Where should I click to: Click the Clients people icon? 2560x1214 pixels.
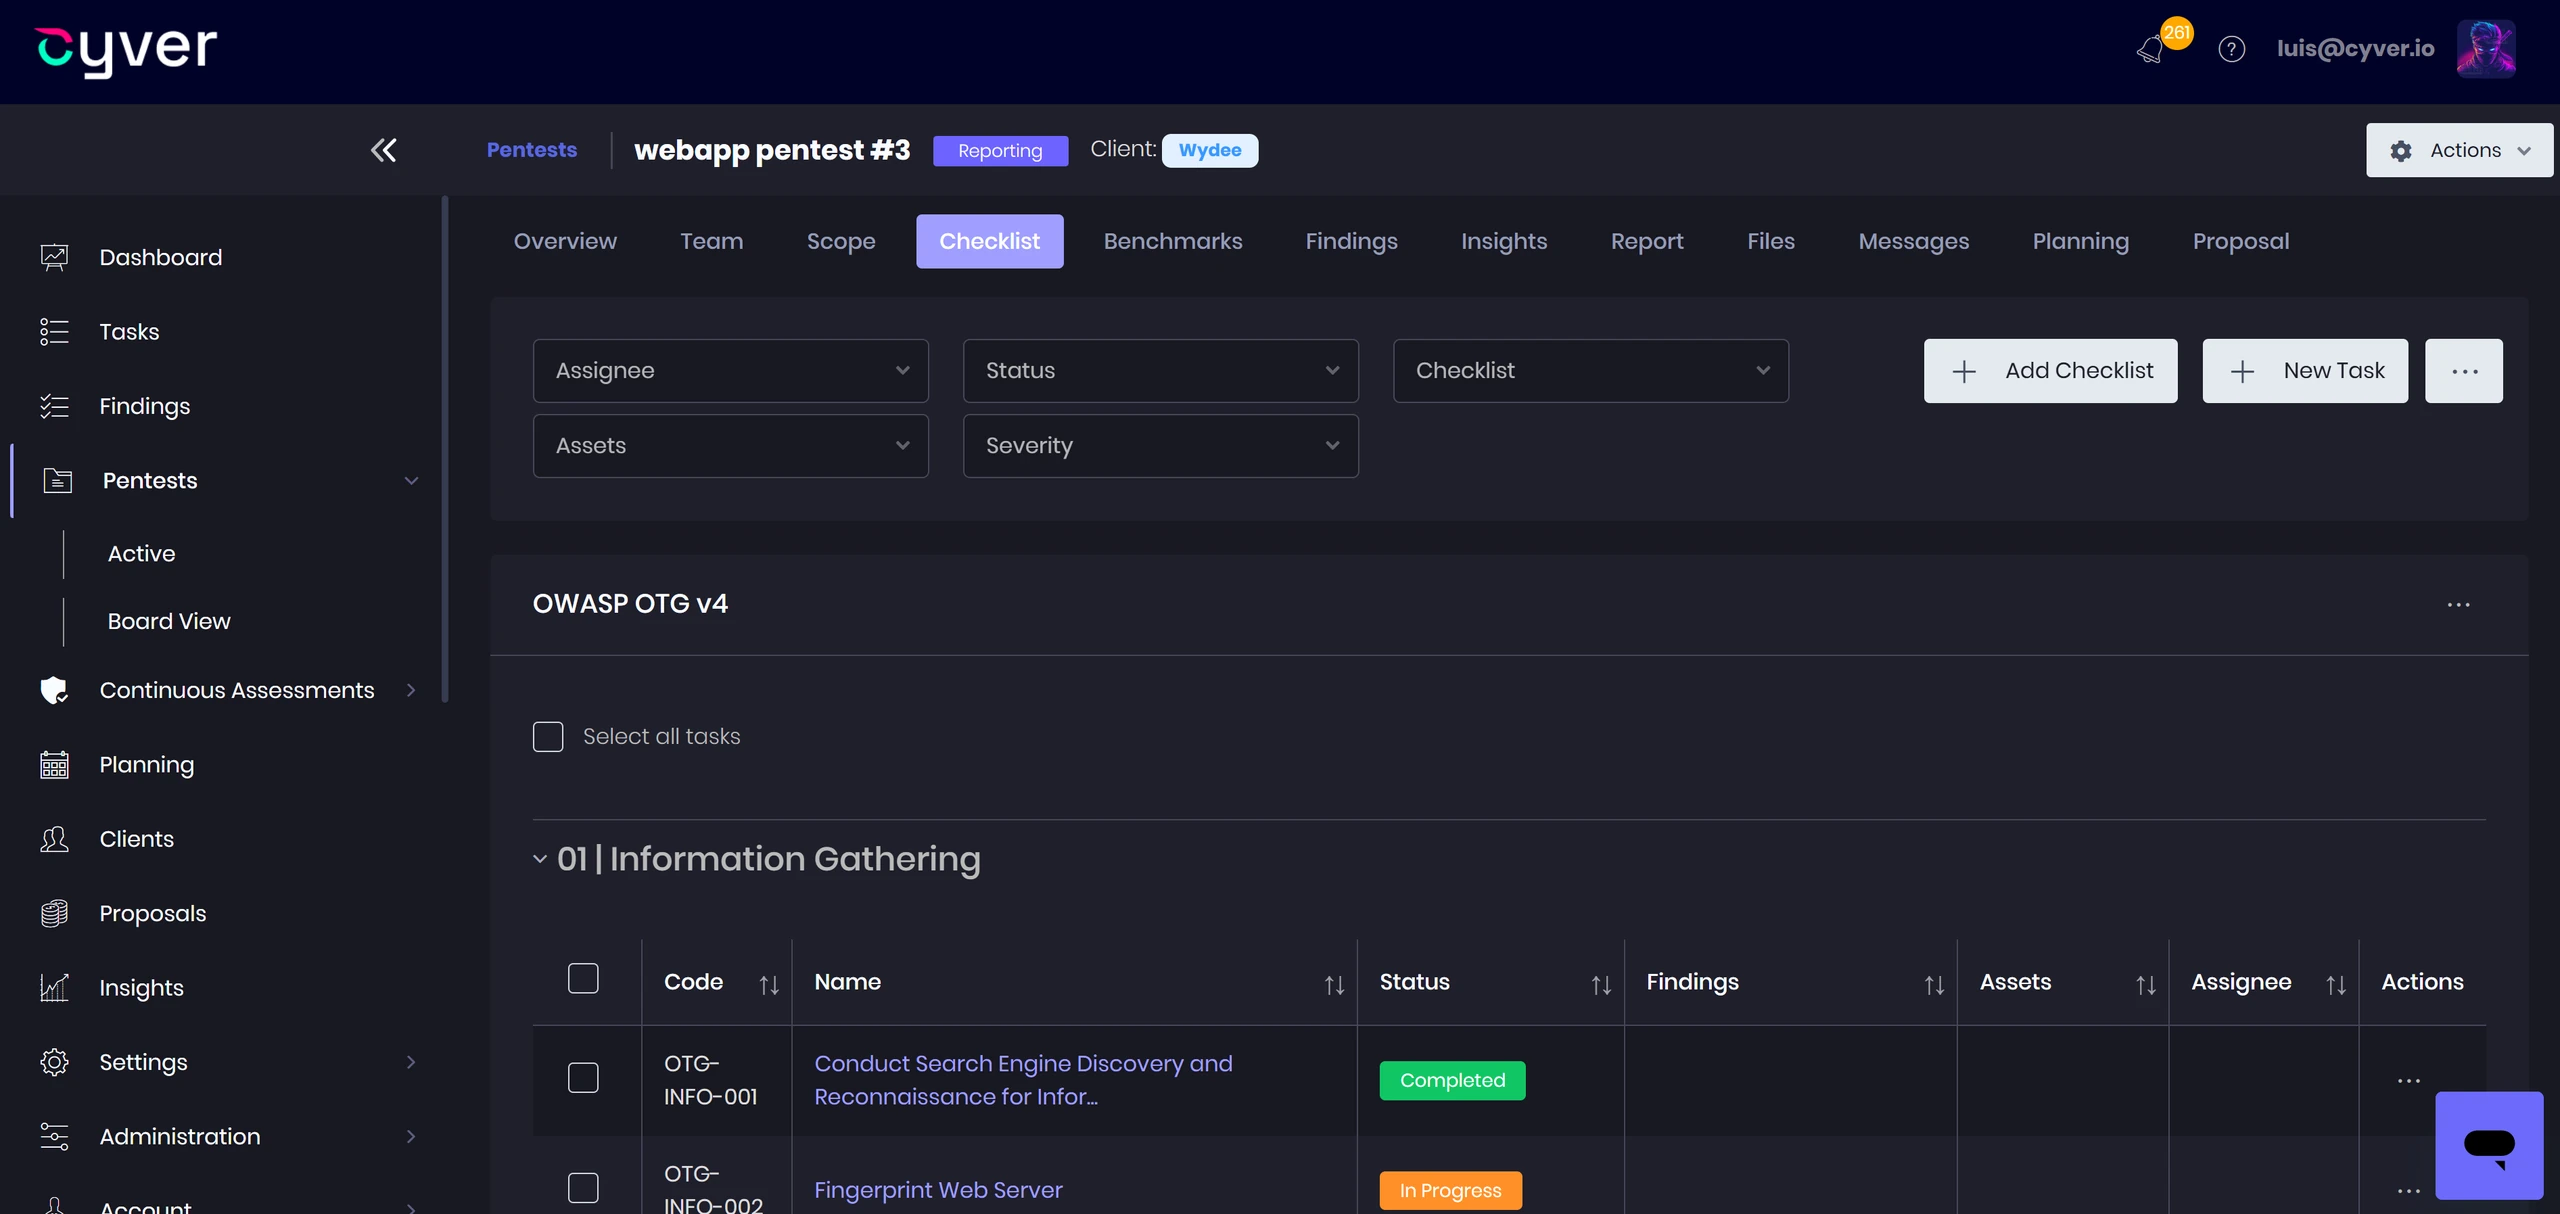(x=54, y=839)
